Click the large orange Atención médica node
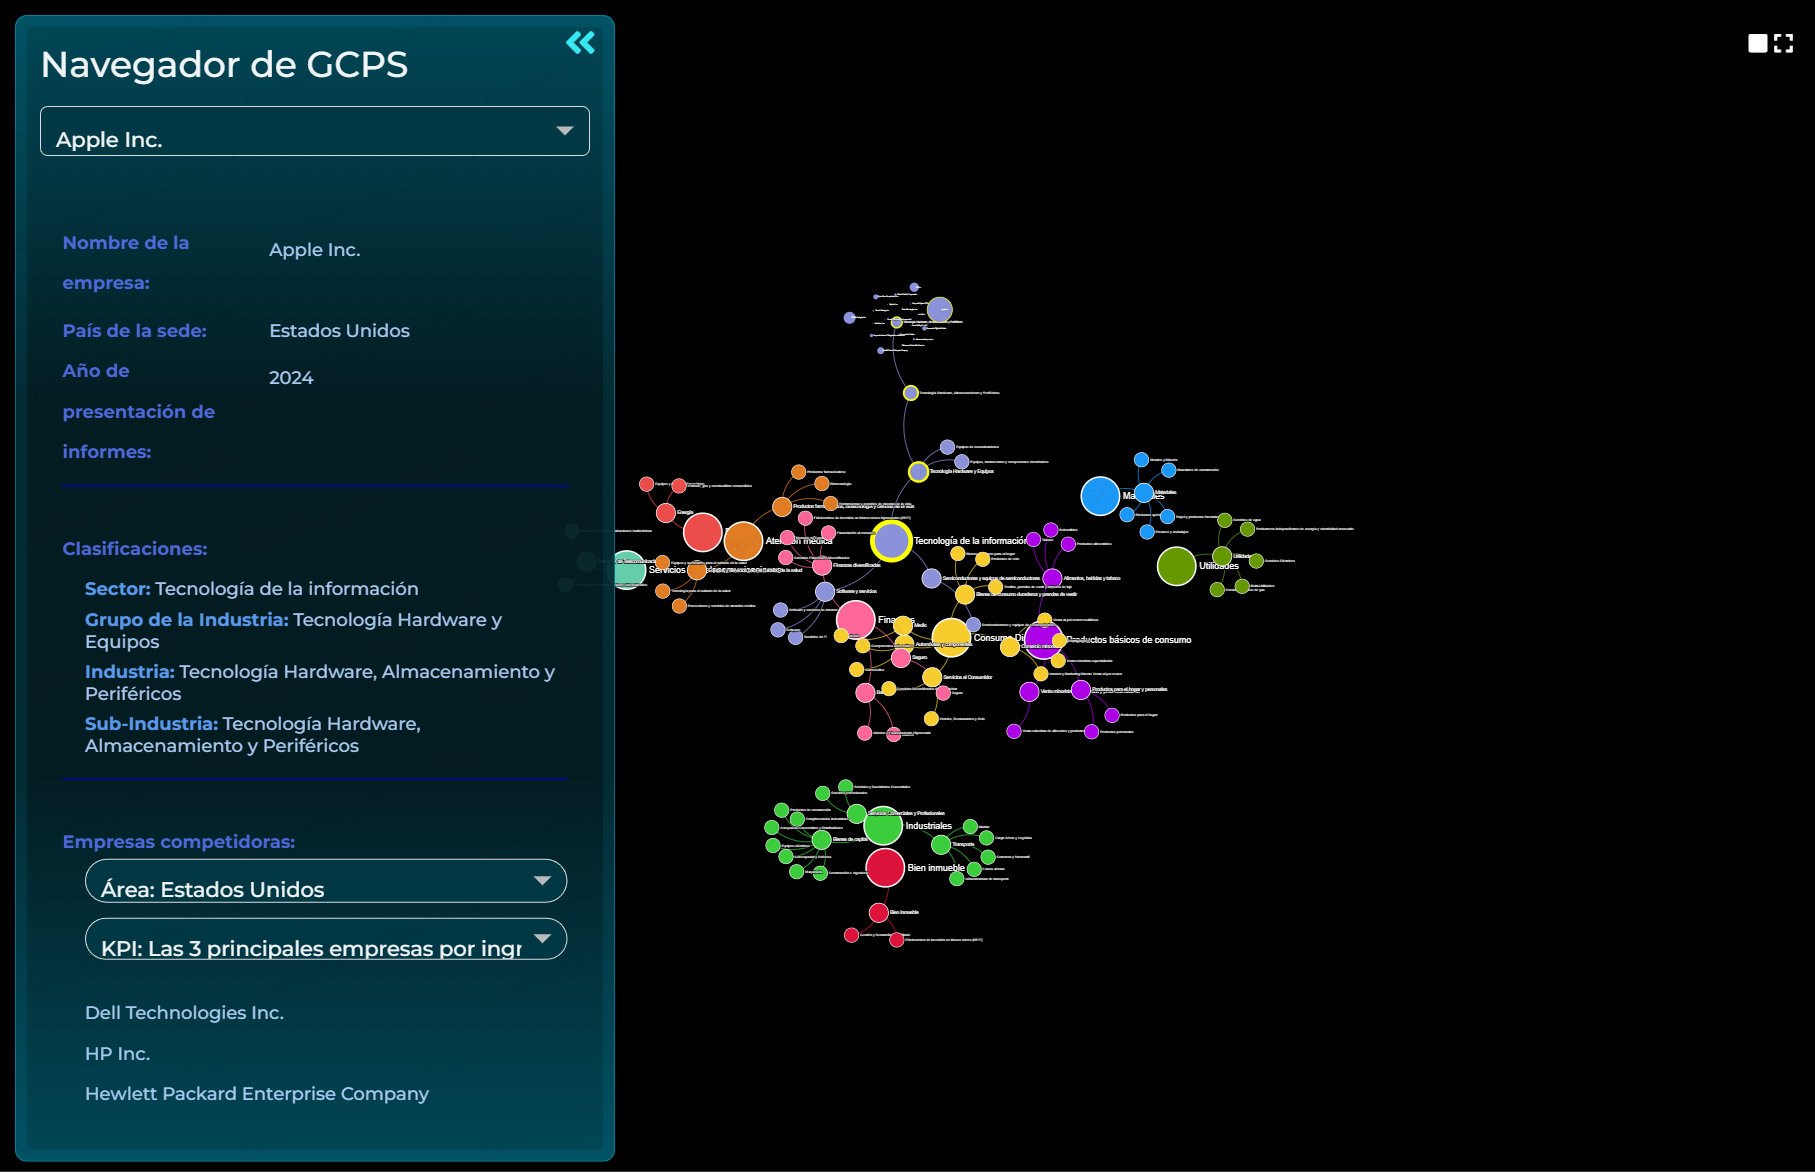 click(x=743, y=541)
